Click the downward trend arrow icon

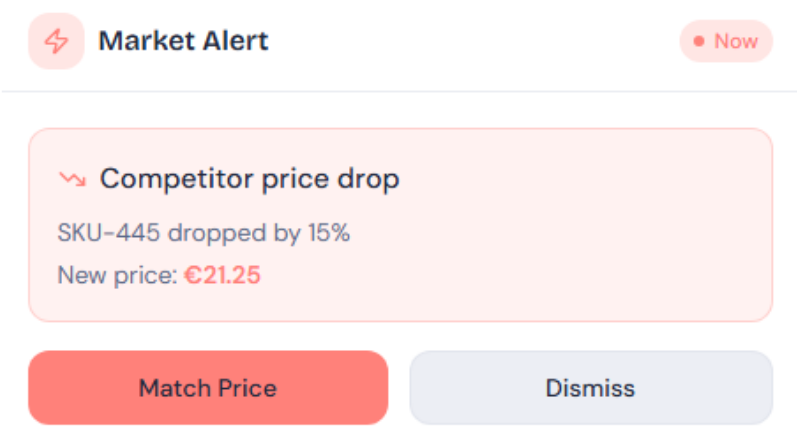tap(72, 179)
